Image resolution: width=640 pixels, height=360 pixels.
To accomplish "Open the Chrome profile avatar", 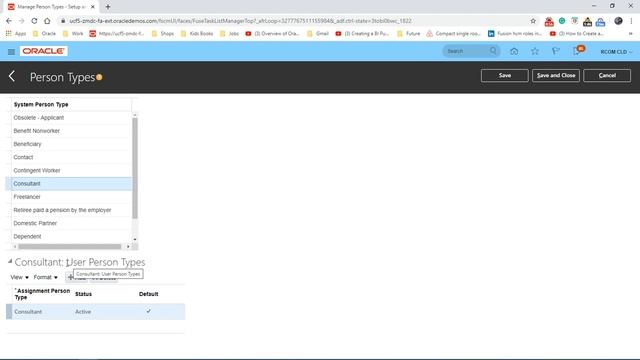I will coord(618,21).
